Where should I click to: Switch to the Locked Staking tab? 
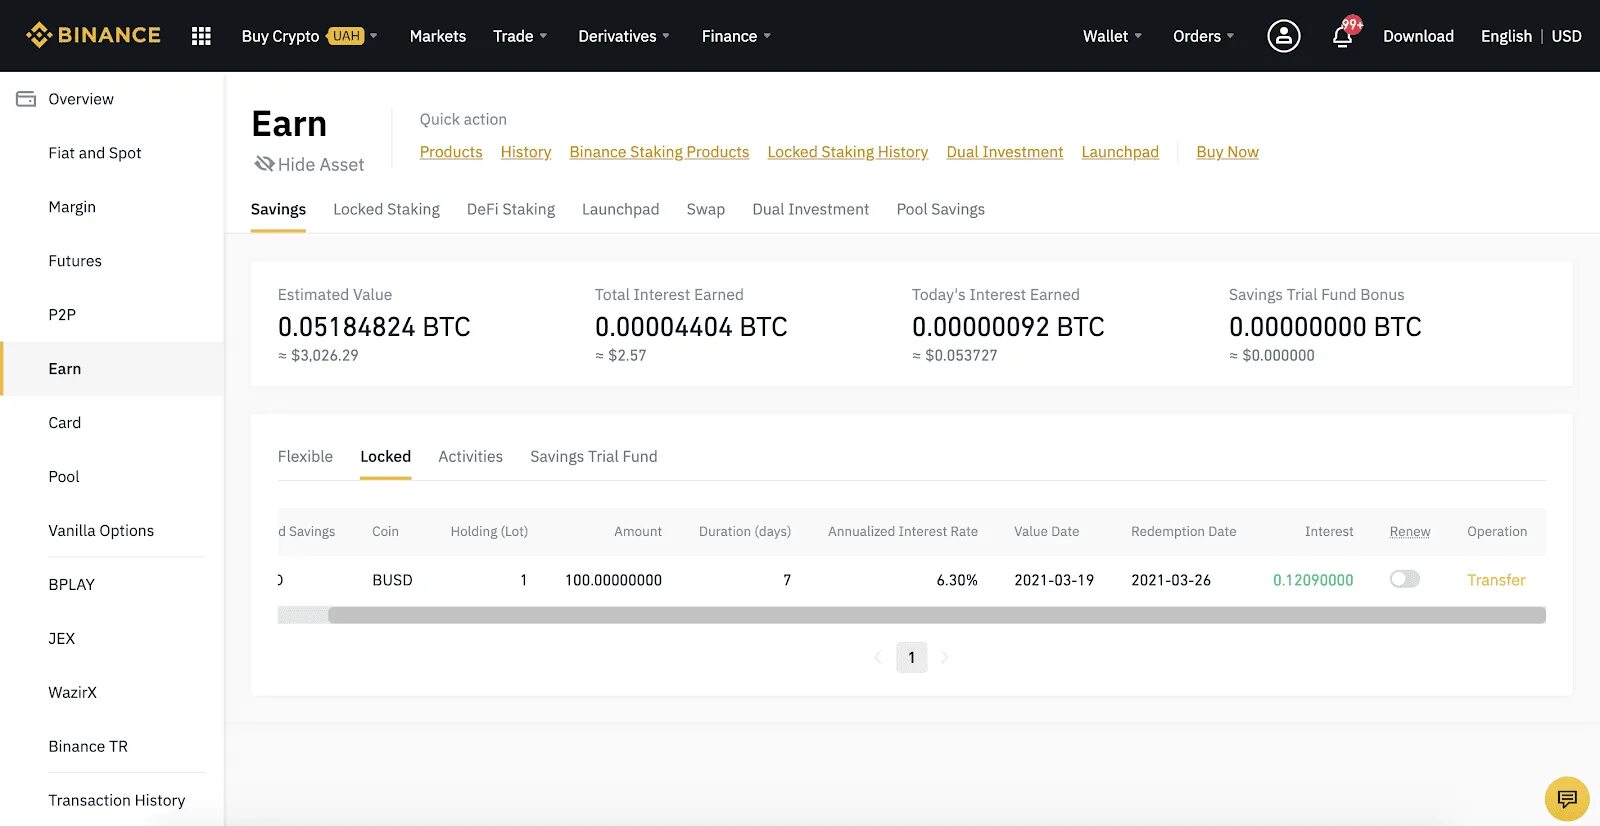(x=386, y=209)
